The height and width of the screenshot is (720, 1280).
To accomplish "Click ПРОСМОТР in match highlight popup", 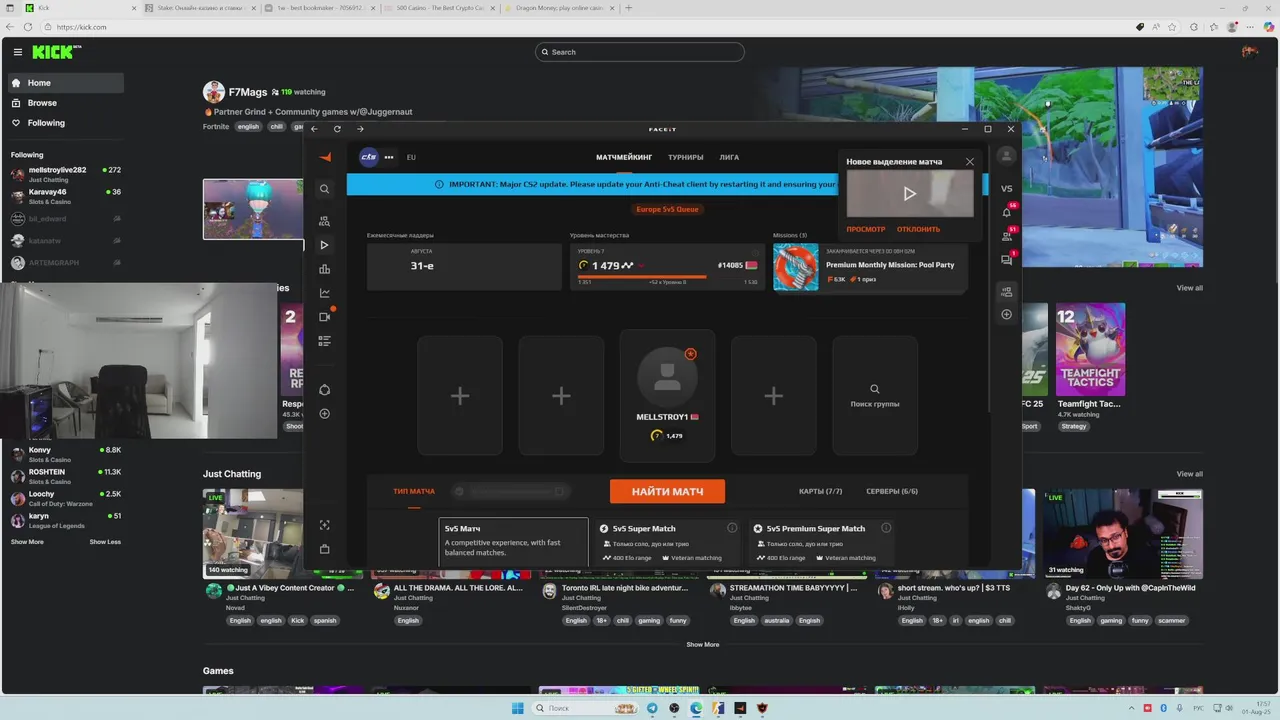I will click(x=866, y=229).
